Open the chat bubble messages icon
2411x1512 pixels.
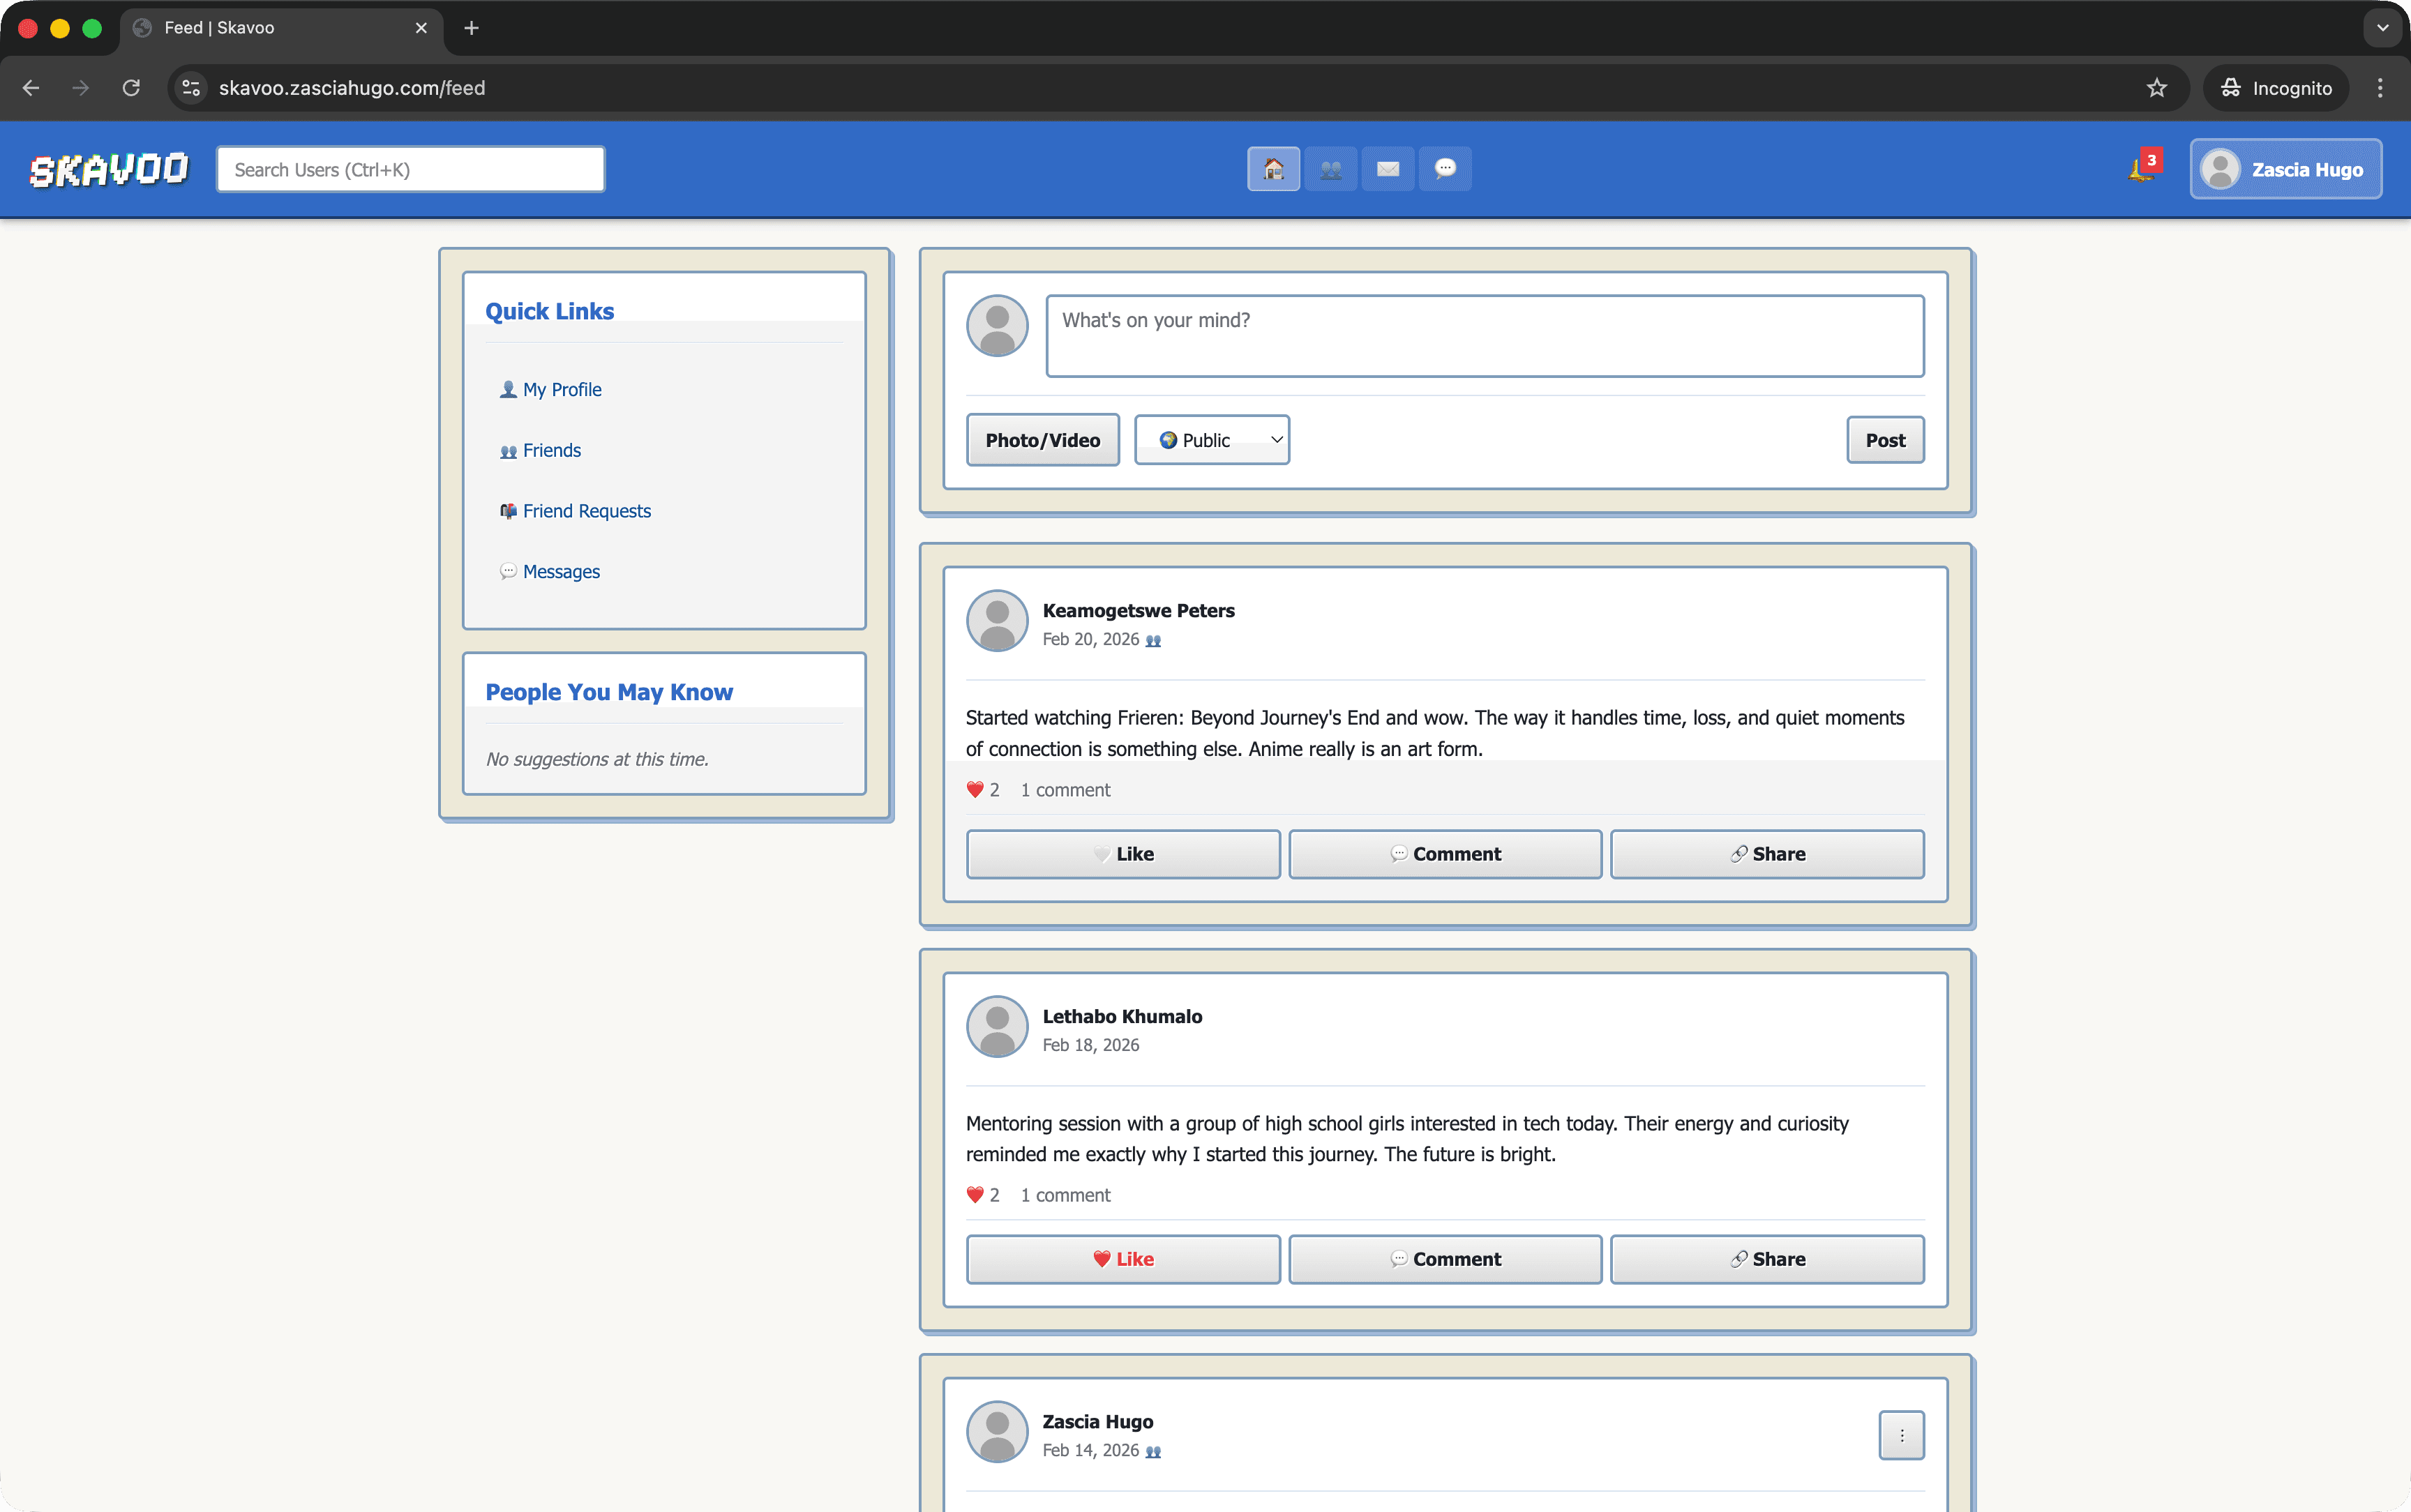1444,169
